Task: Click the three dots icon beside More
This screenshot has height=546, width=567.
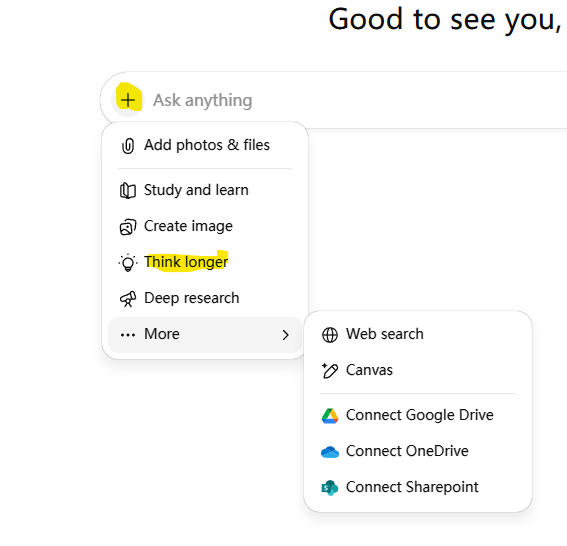Action: tap(128, 335)
